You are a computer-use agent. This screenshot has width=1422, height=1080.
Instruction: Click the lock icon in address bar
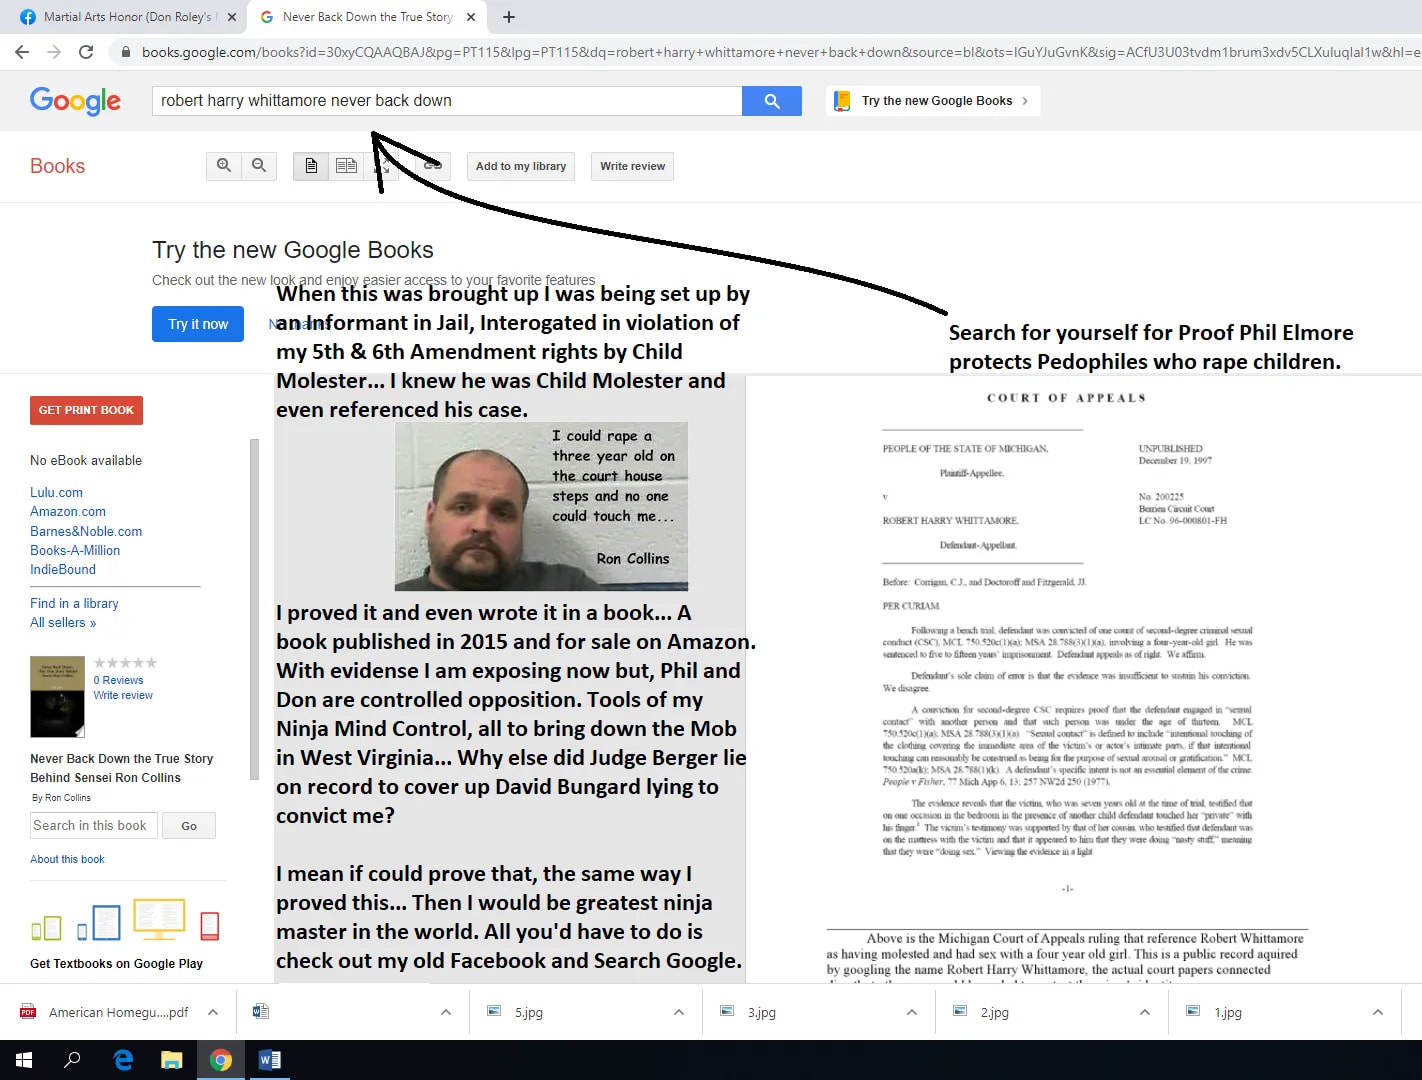pos(125,52)
